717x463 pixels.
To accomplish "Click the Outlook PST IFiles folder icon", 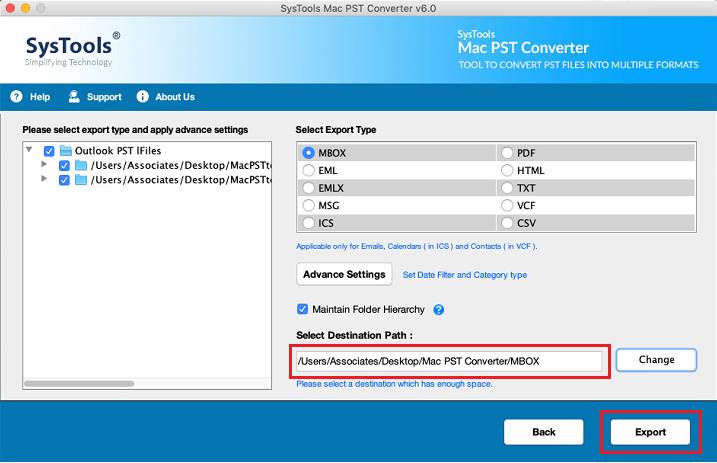I will 66,151.
